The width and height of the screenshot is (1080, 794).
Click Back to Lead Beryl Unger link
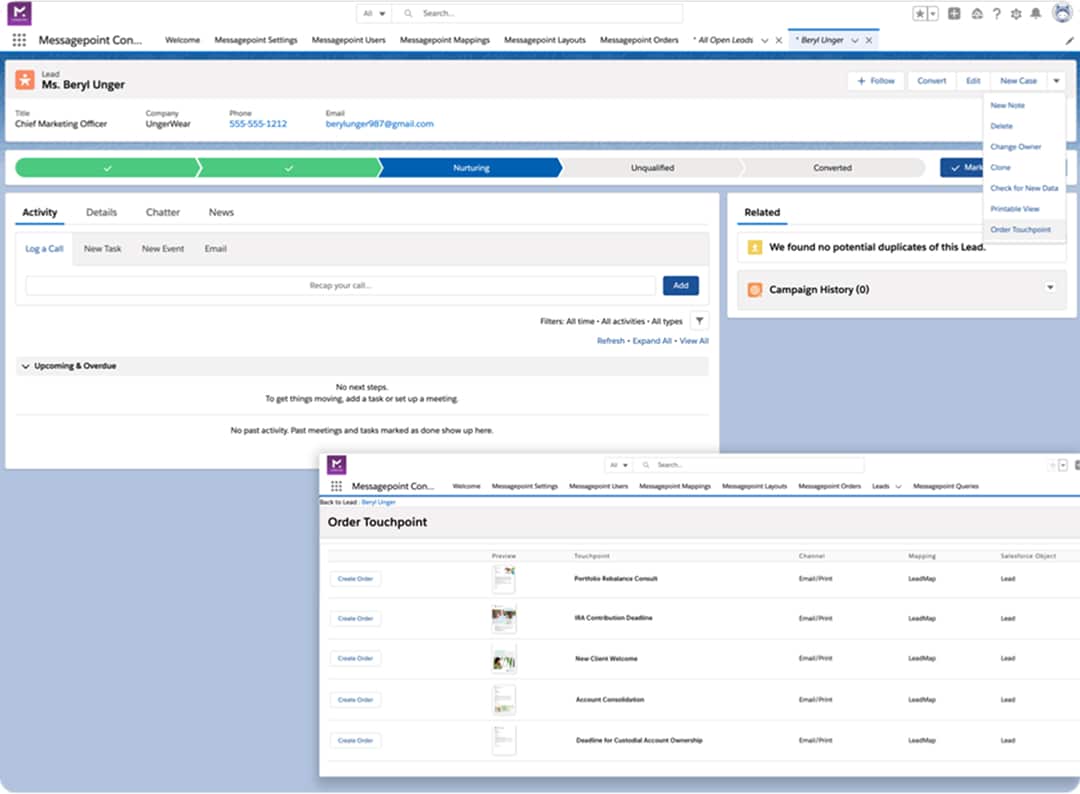378,503
